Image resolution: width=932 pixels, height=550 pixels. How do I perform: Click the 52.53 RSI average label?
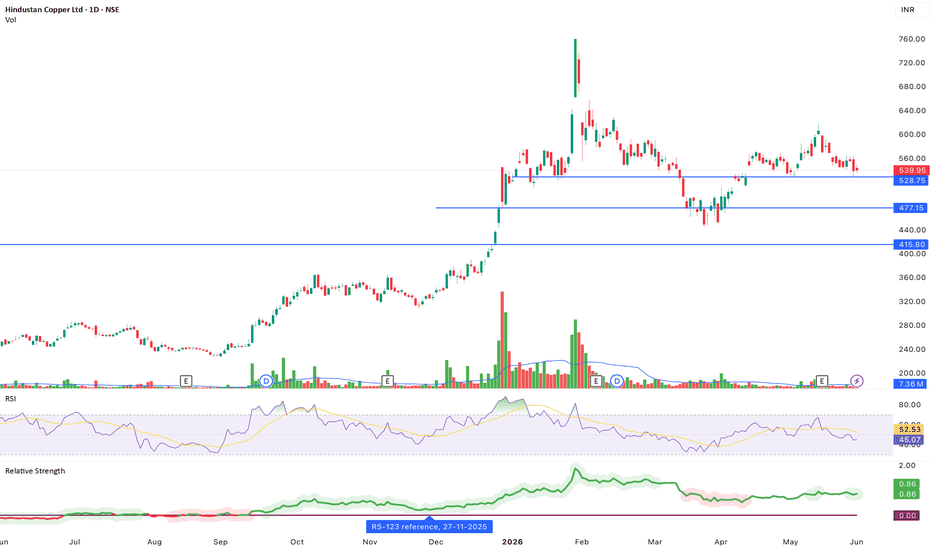tap(909, 429)
